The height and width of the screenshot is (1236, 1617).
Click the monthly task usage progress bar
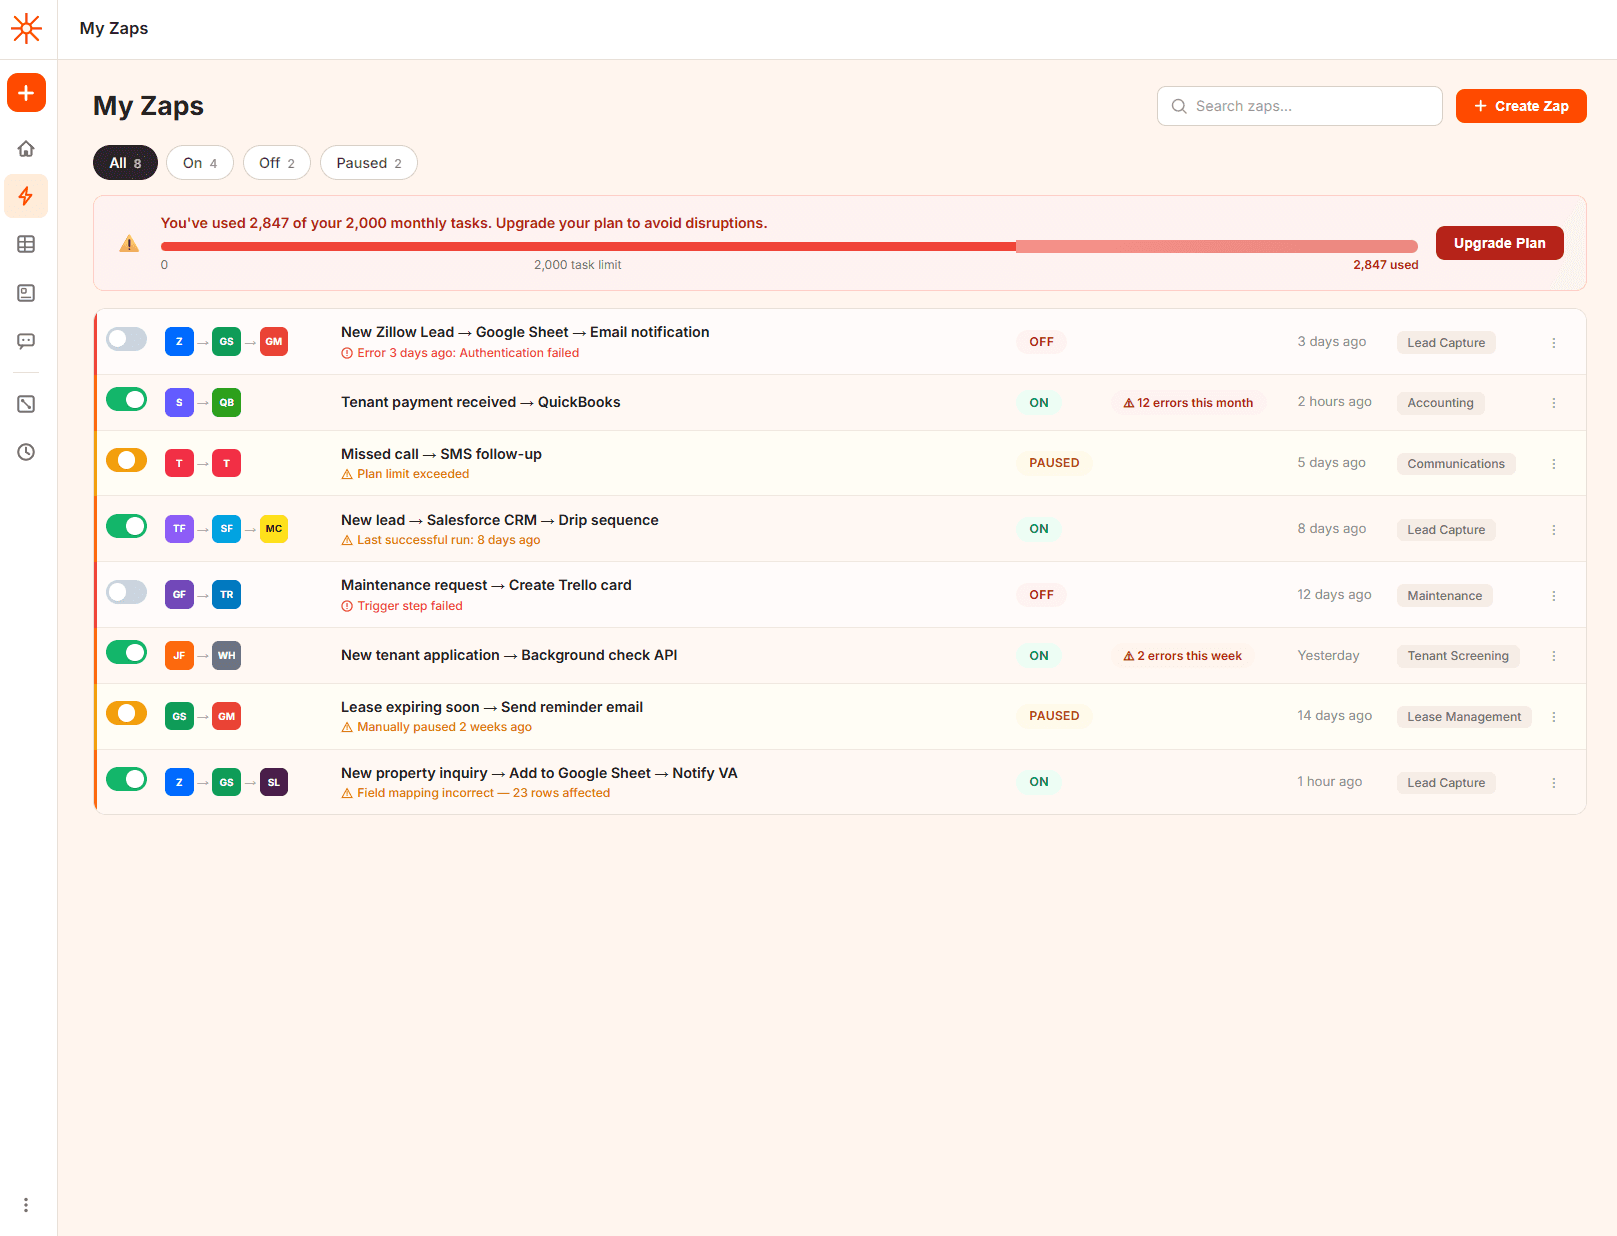coord(789,246)
